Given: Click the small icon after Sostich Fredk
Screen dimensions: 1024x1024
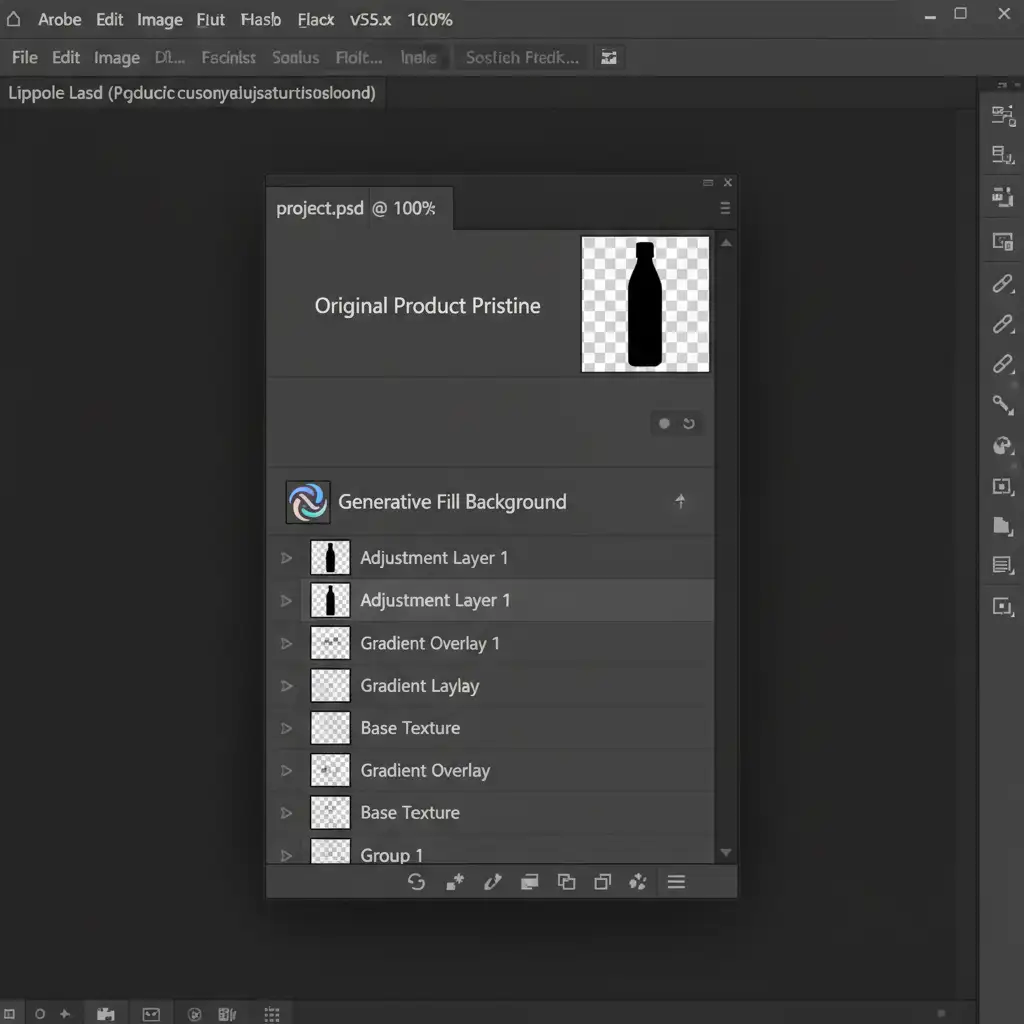Looking at the screenshot, I should (608, 58).
